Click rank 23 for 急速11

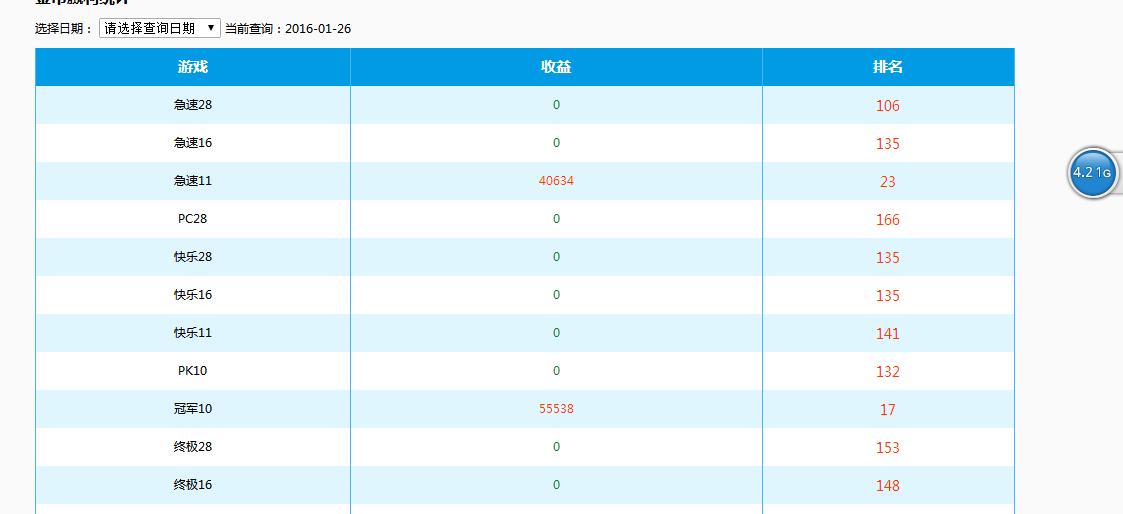coord(887,182)
